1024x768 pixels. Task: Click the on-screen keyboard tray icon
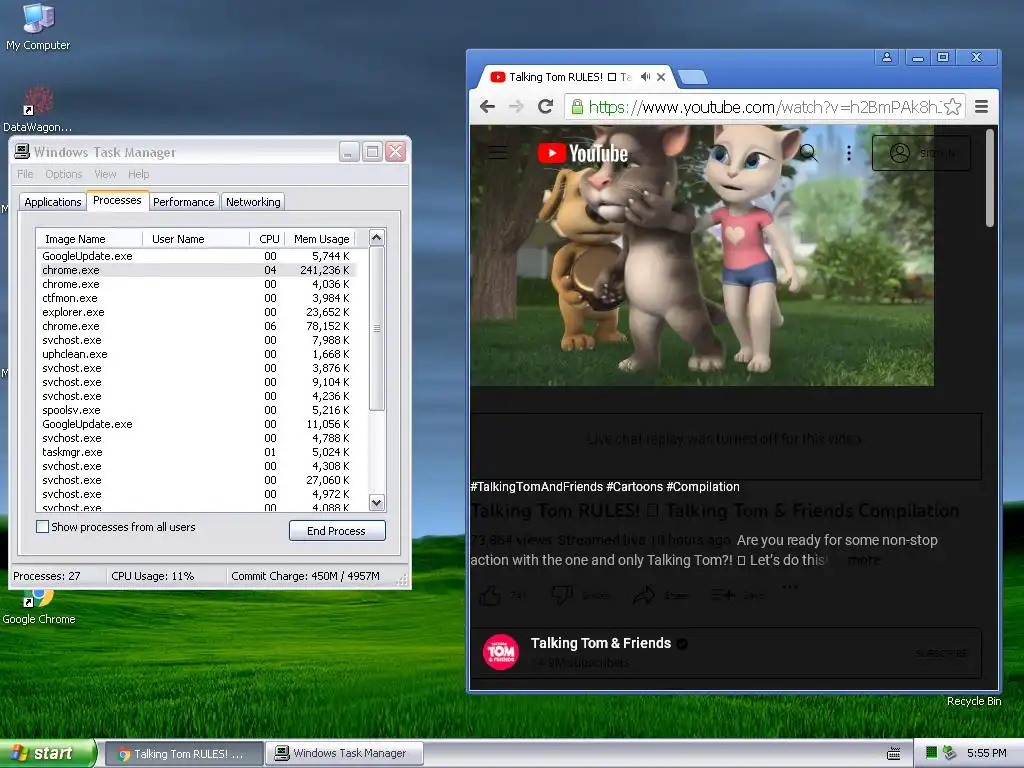coord(894,754)
